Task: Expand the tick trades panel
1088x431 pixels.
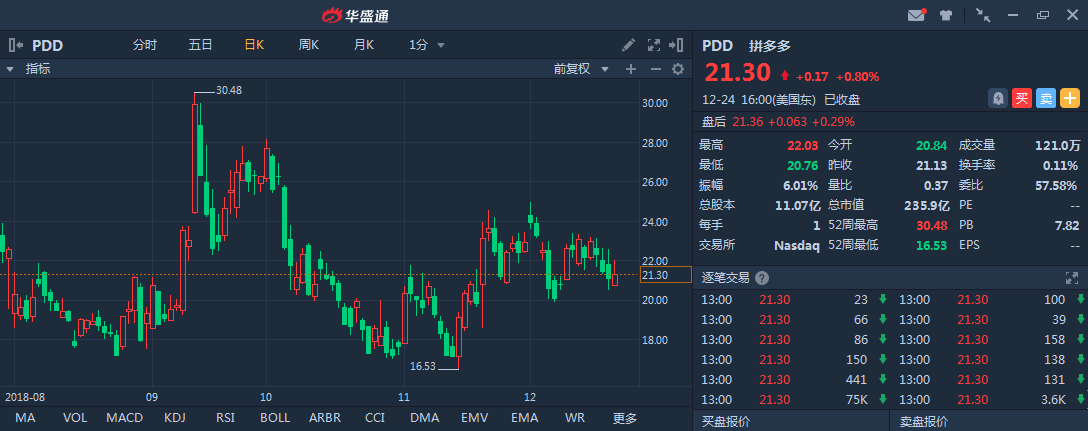Action: tap(1071, 278)
